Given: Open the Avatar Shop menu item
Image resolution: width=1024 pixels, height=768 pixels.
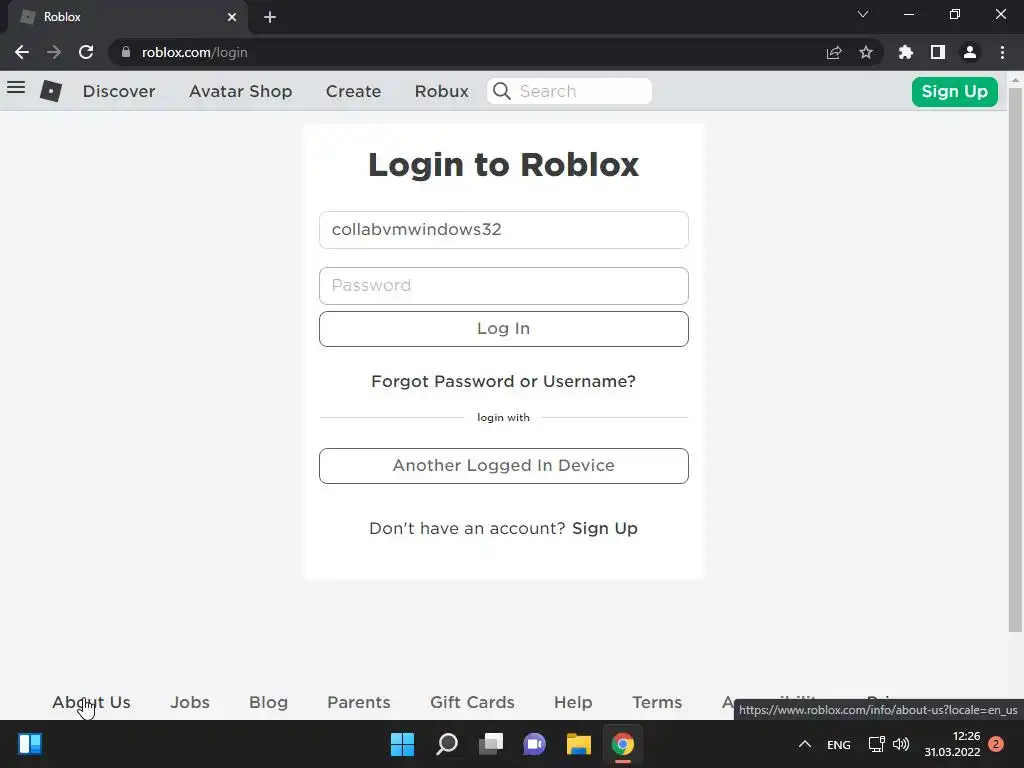Looking at the screenshot, I should point(240,91).
